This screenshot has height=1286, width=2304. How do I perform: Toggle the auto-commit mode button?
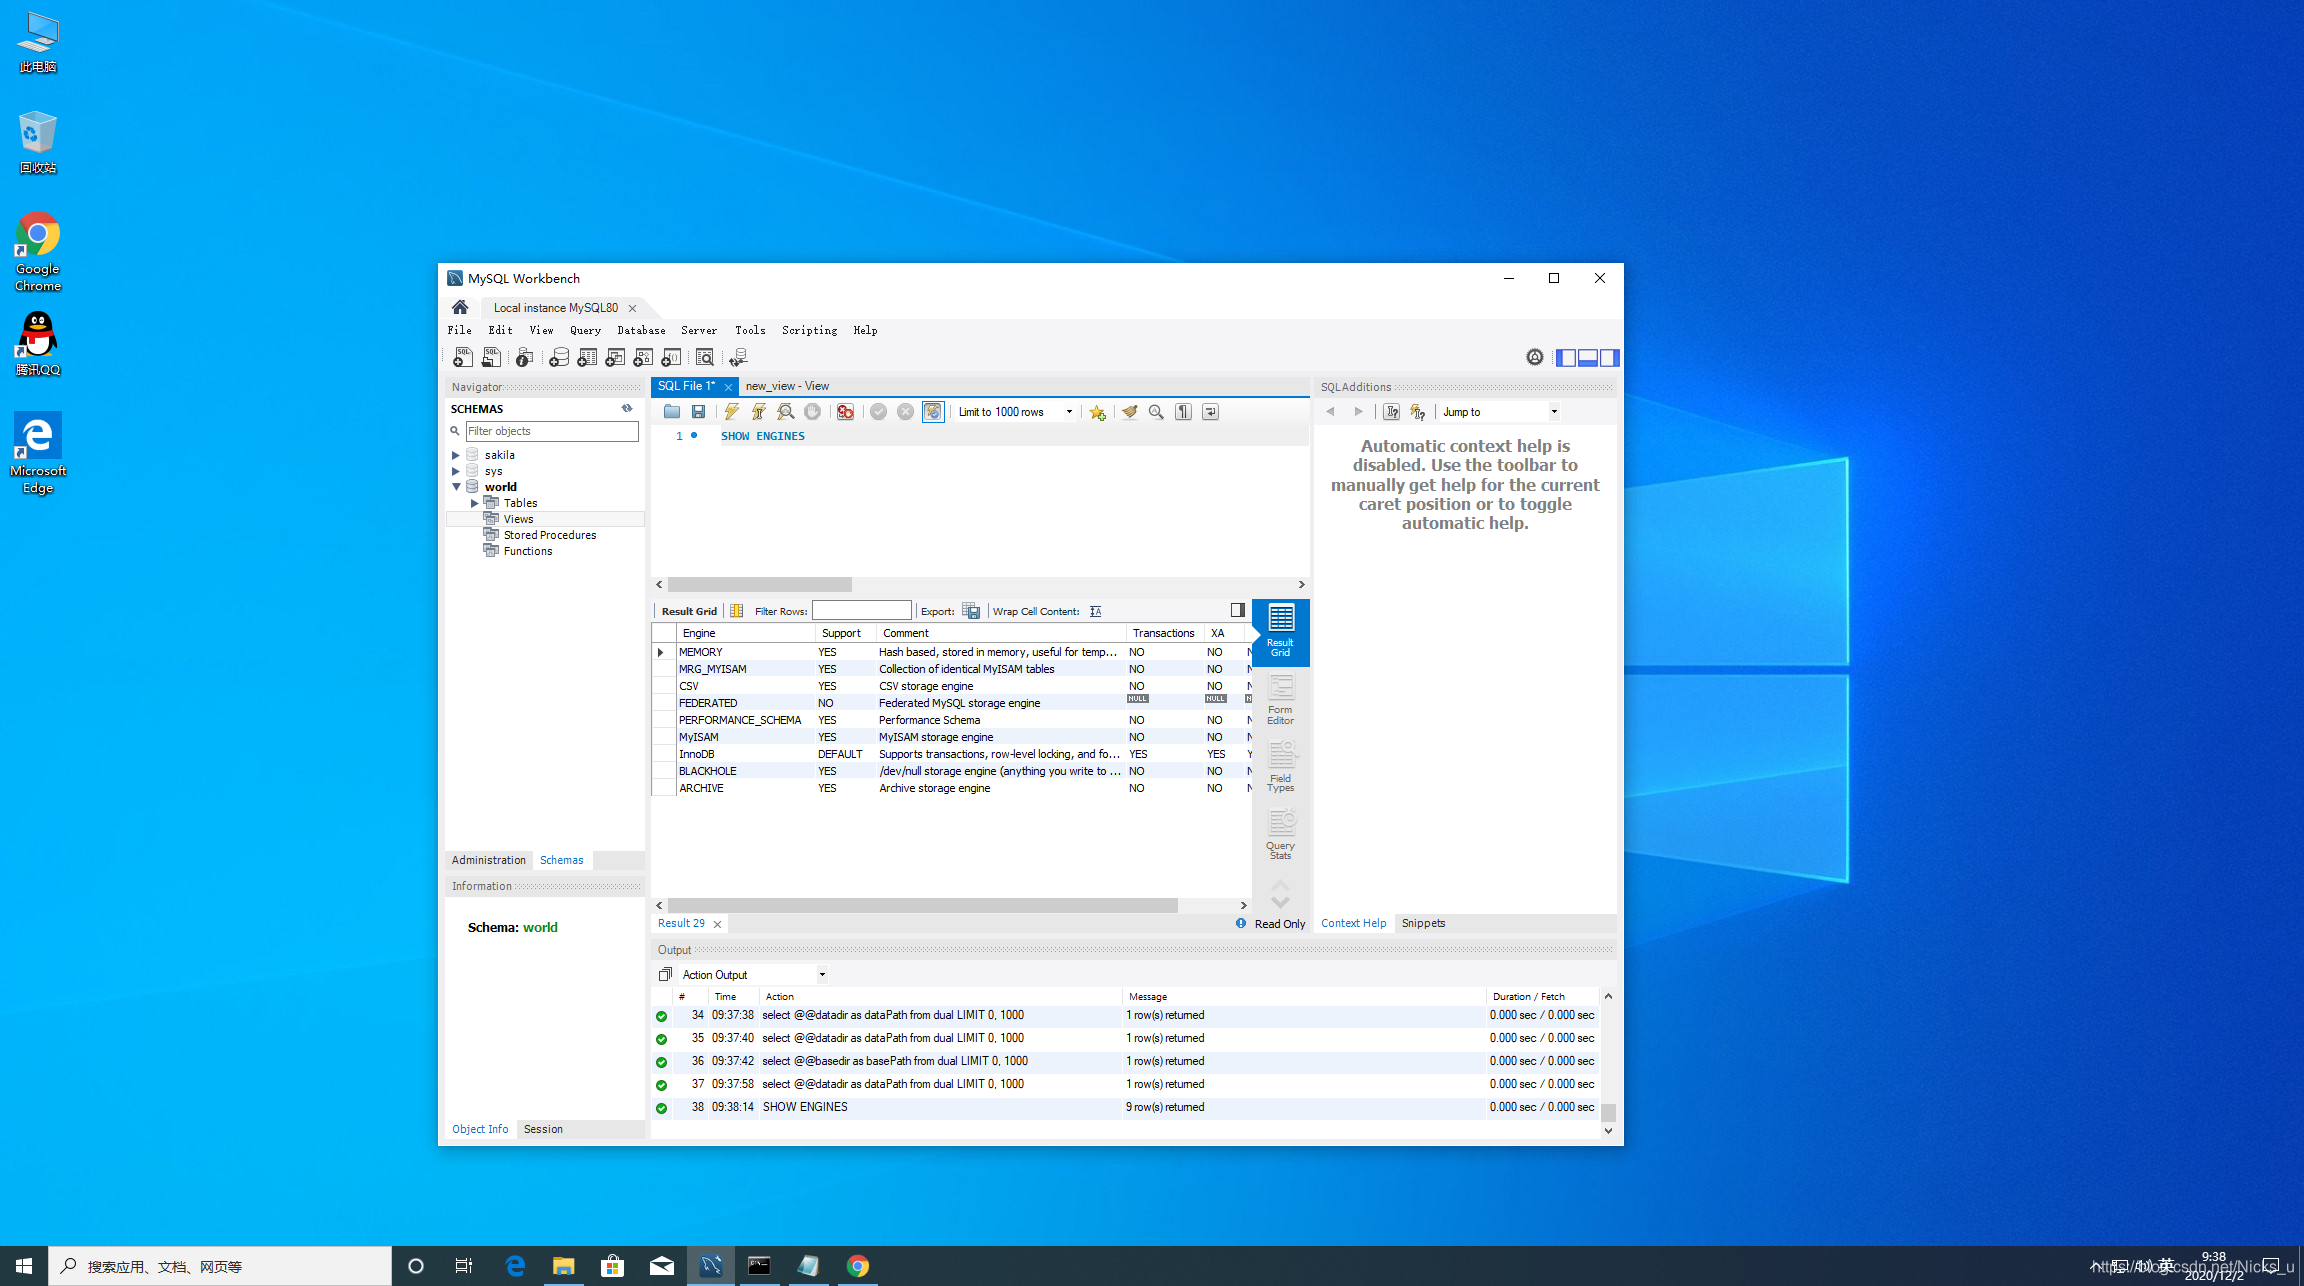[933, 412]
